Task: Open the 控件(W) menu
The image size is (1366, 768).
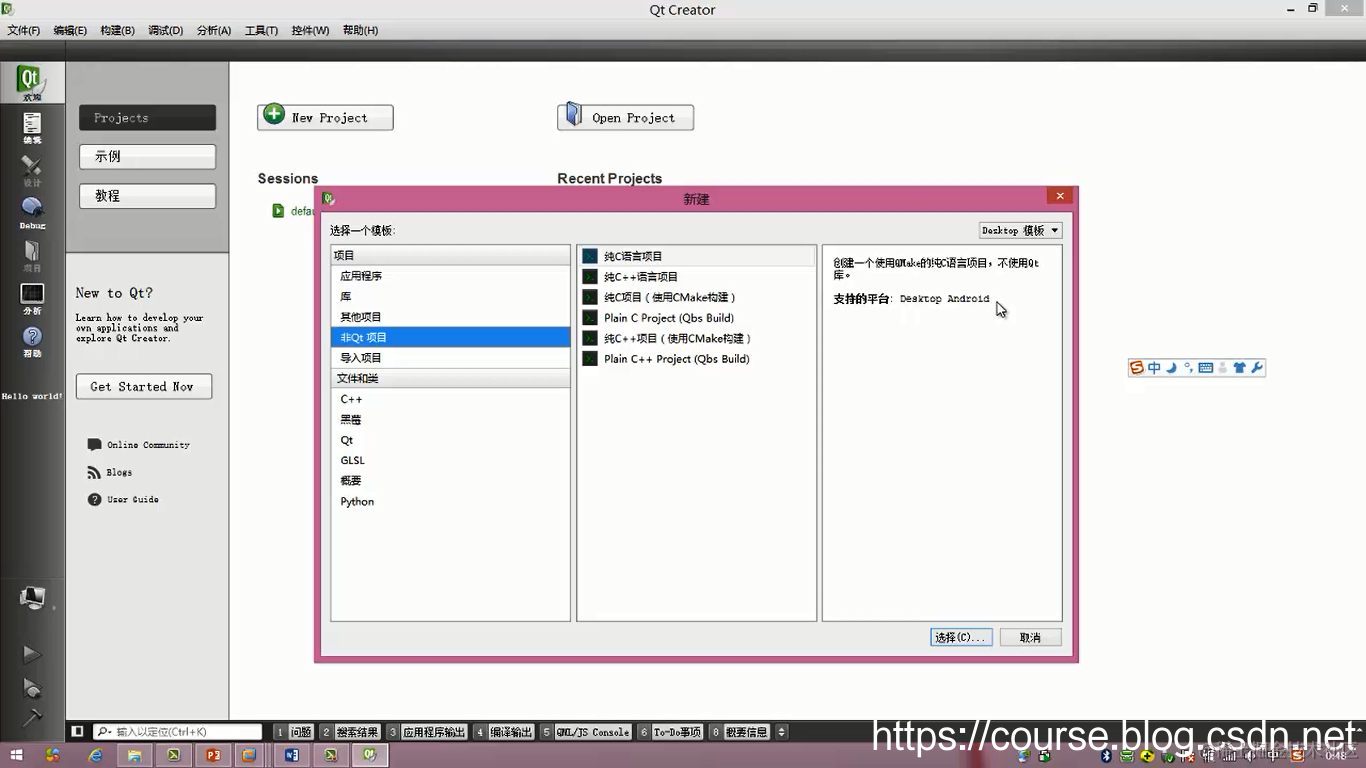Action: 310,30
